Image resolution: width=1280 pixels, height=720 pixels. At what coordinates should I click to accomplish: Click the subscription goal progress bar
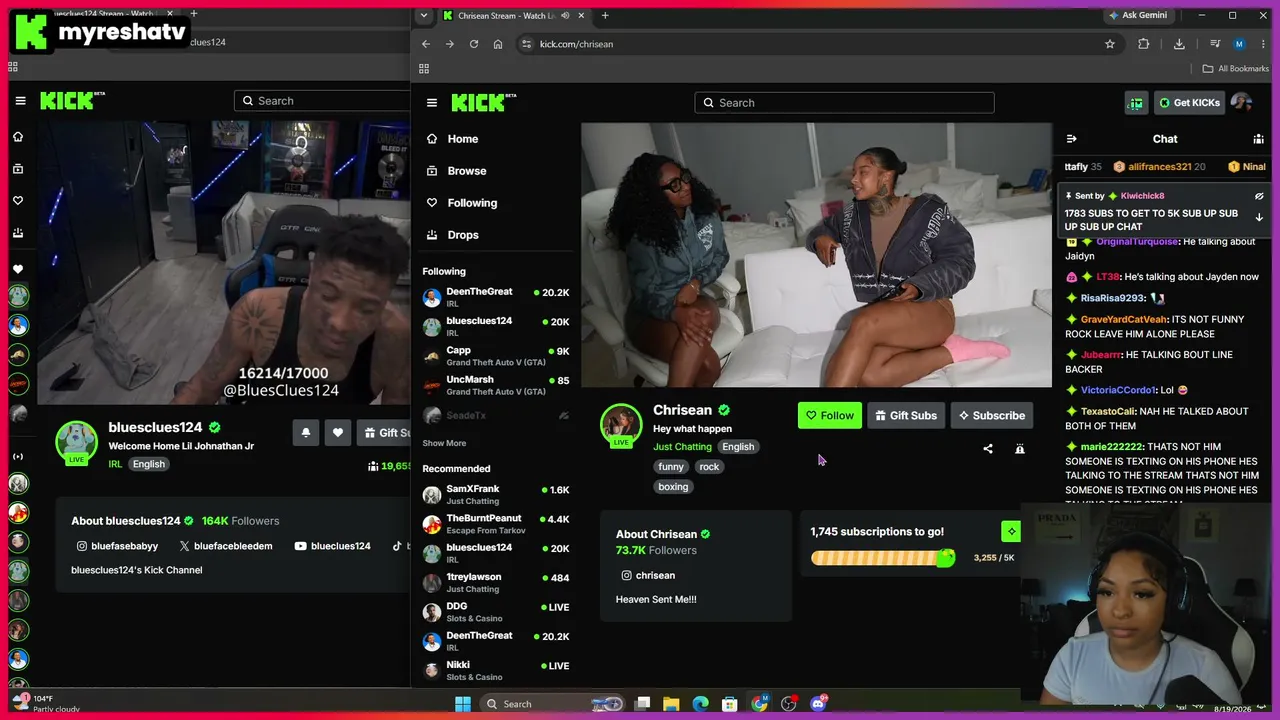tap(883, 558)
